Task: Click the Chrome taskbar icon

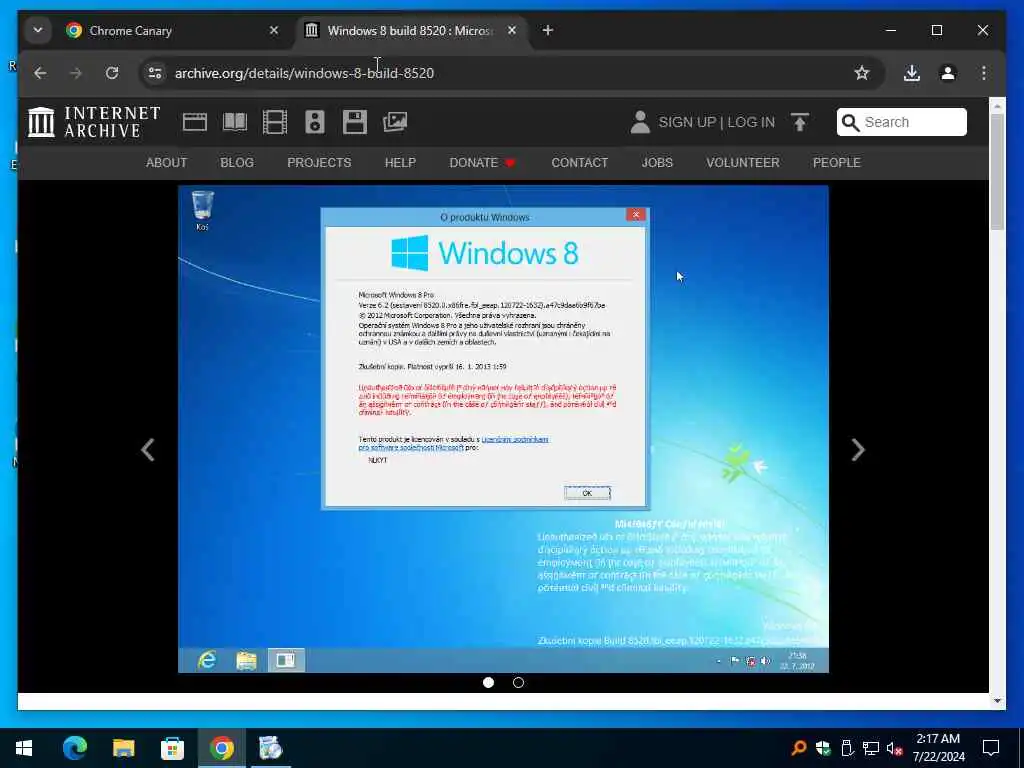Action: pyautogui.click(x=222, y=748)
